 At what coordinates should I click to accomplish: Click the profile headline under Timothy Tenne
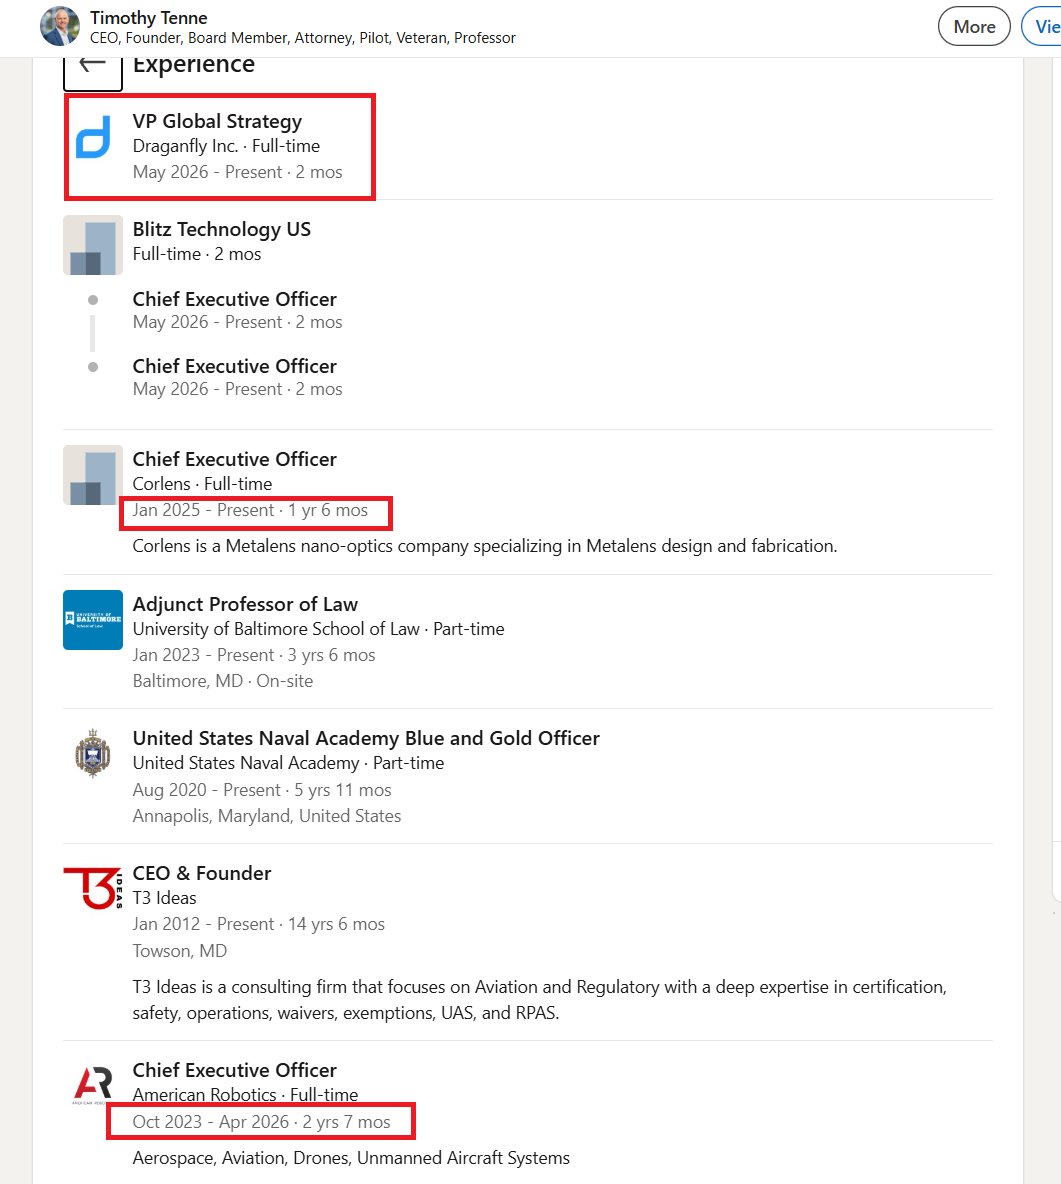click(303, 38)
